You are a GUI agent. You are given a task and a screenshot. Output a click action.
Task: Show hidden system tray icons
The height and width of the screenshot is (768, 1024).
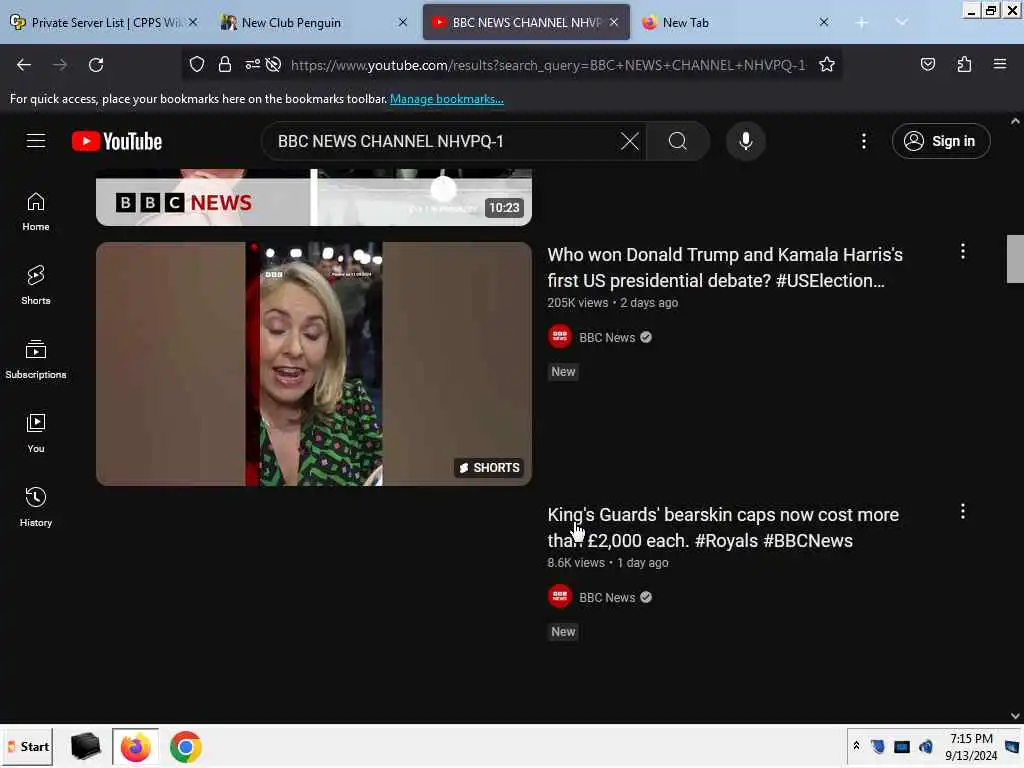[856, 746]
